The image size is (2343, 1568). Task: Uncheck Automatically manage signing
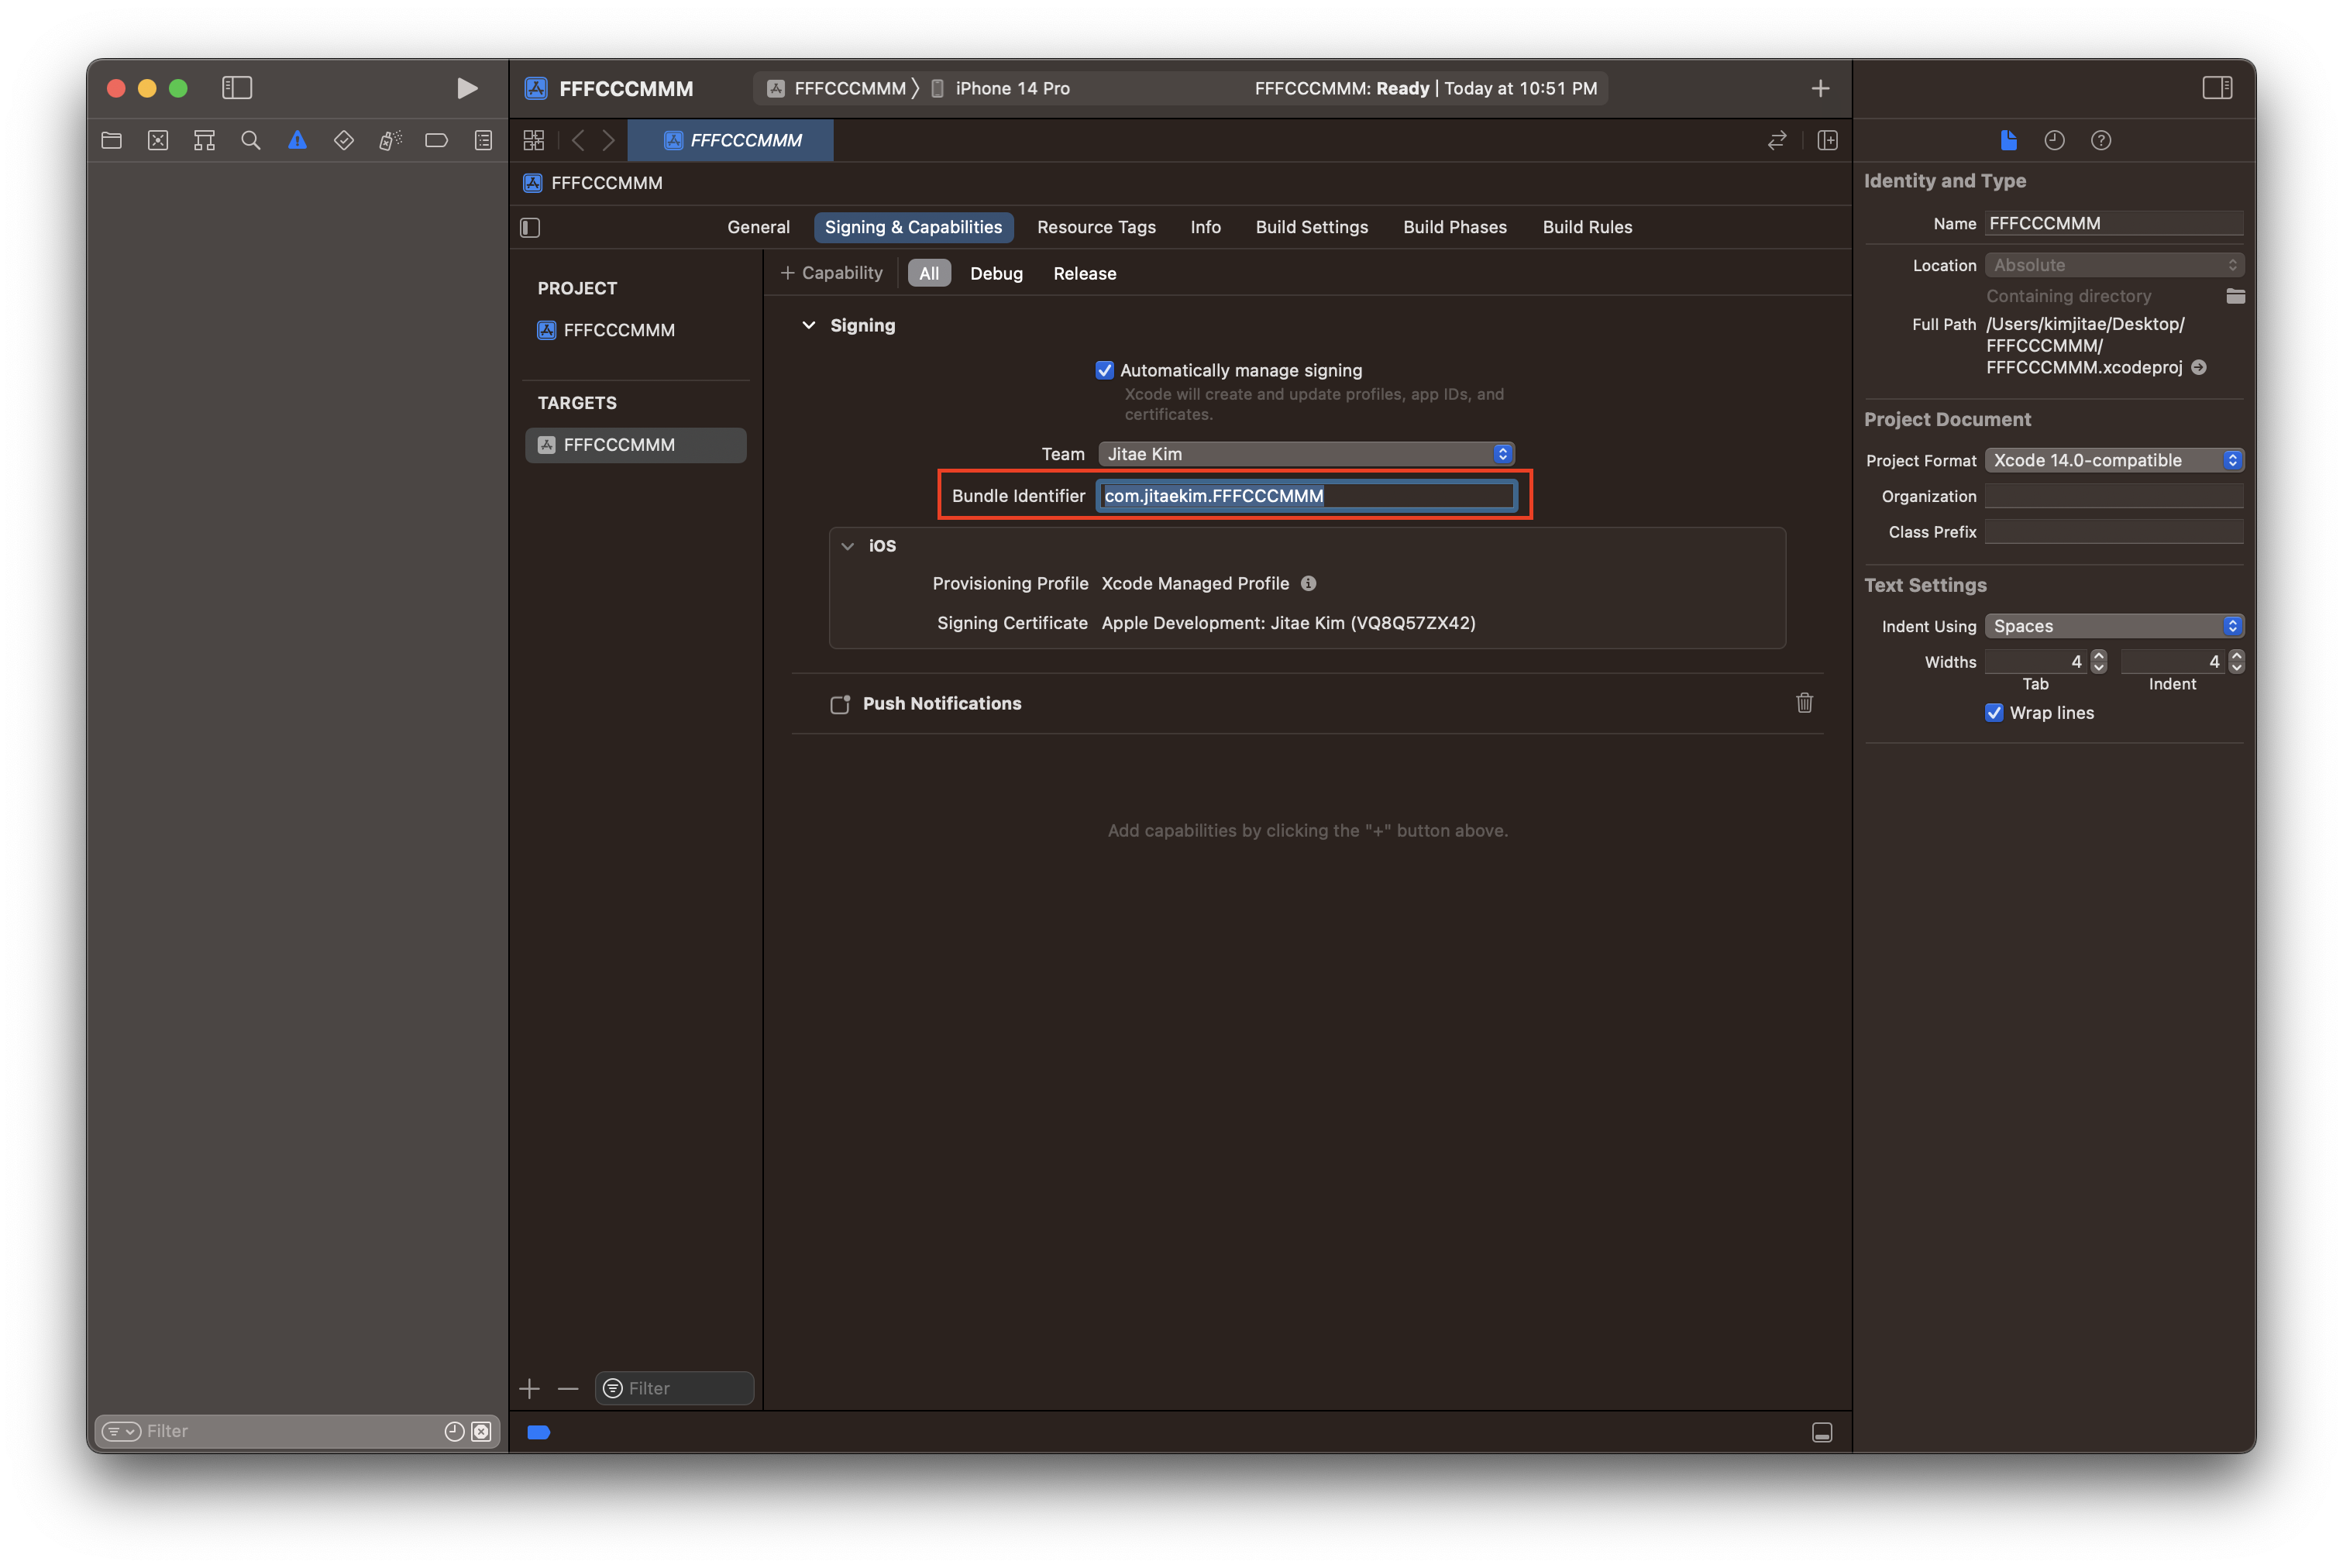[x=1104, y=370]
